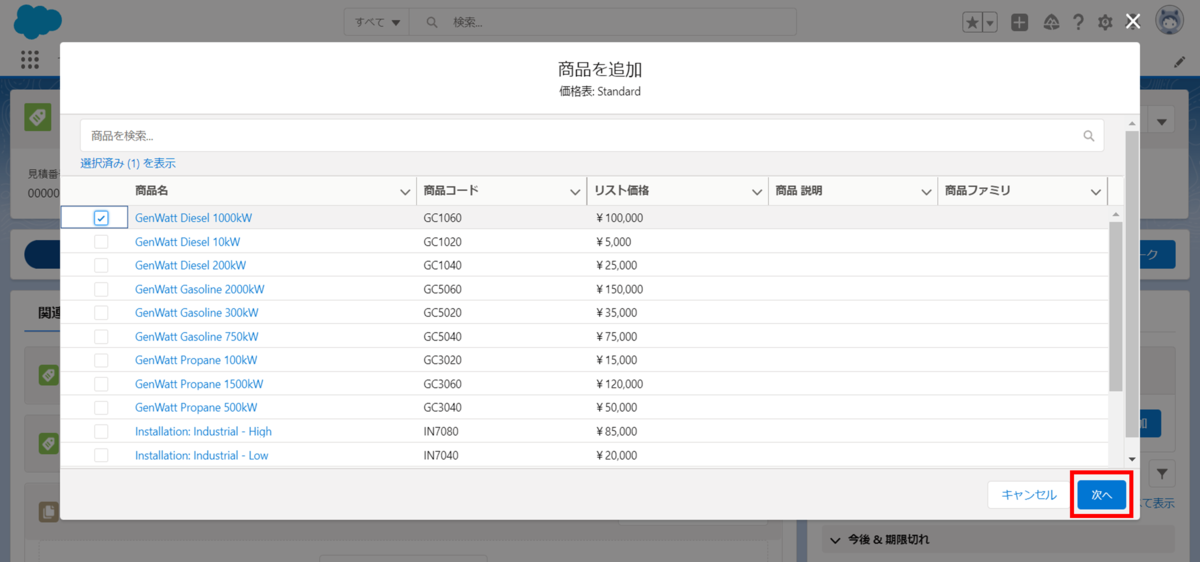Check the GenWatt Gasoline 2000kW checkbox

point(101,289)
